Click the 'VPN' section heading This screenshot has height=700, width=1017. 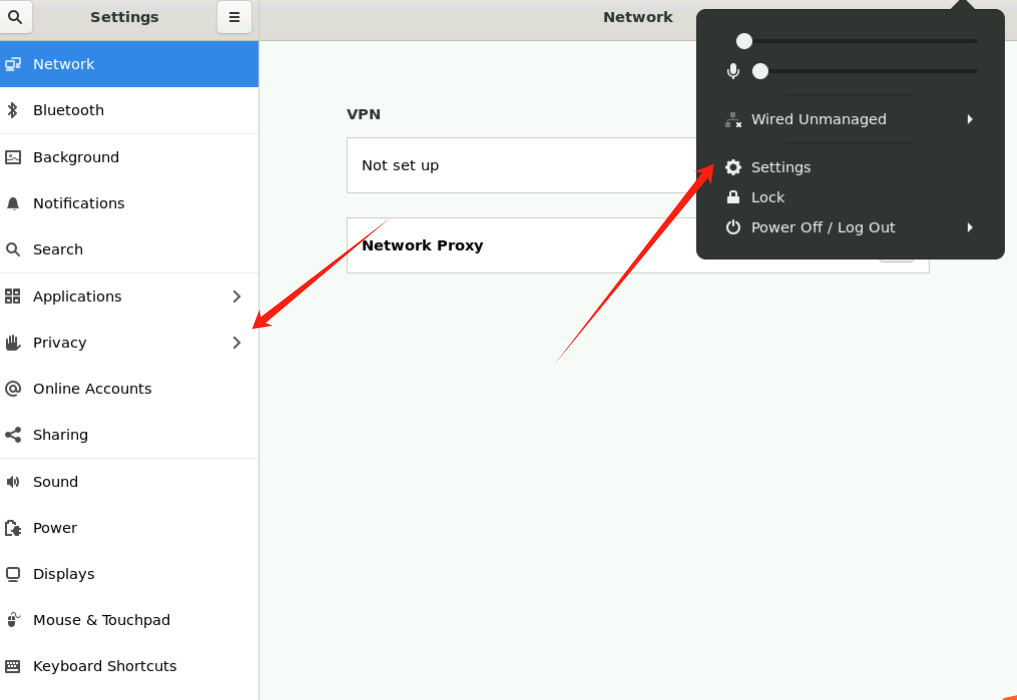coord(364,114)
